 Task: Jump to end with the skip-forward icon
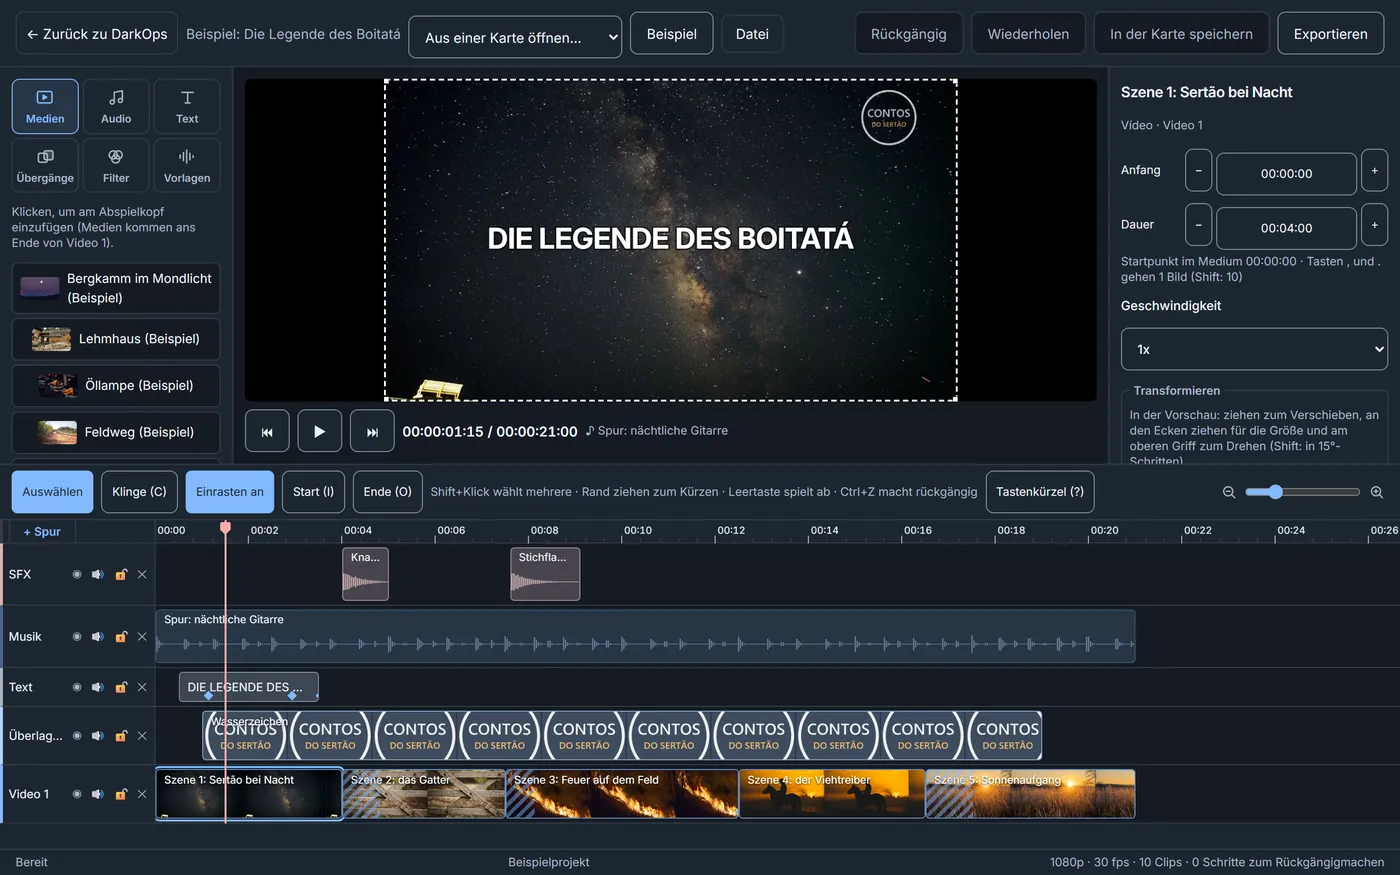coord(372,431)
